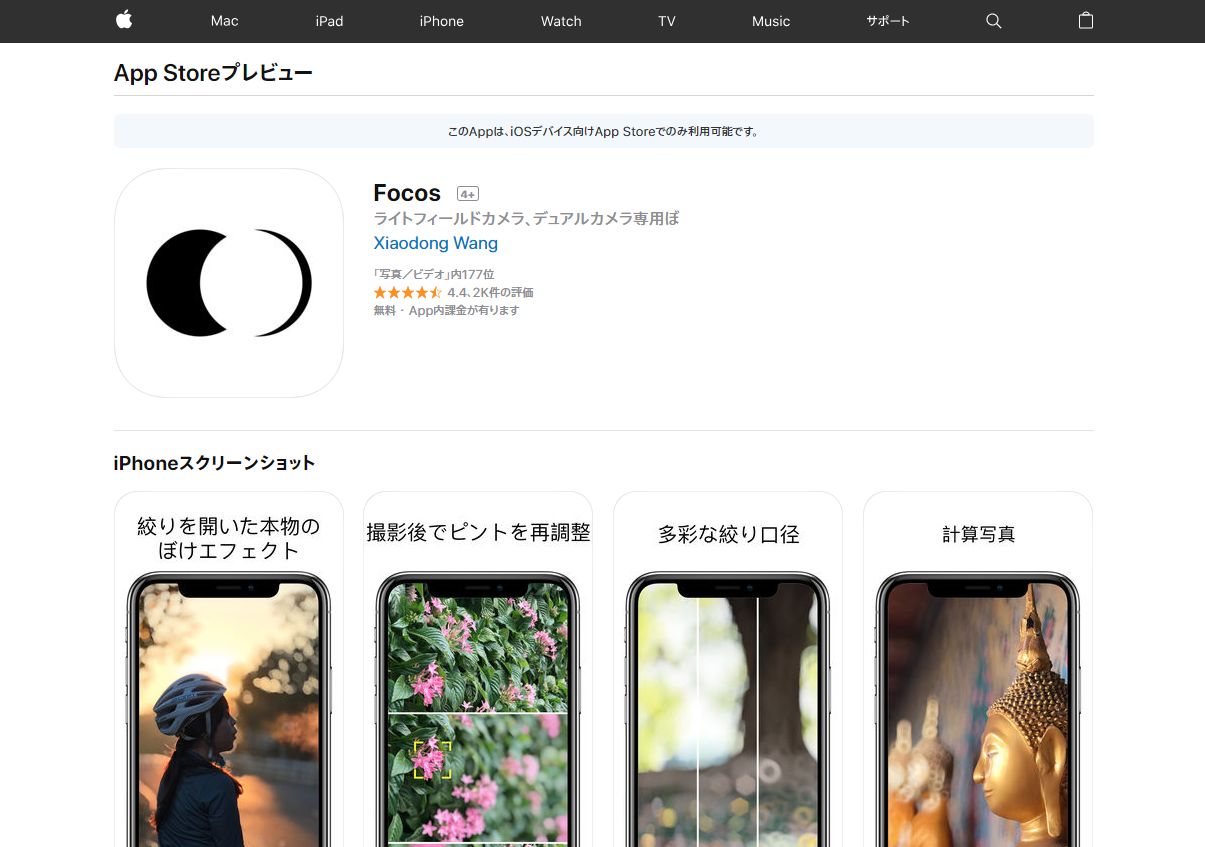Screen dimensions: 1205x847
Task: Navigate to Music in top bar
Action: click(x=771, y=21)
